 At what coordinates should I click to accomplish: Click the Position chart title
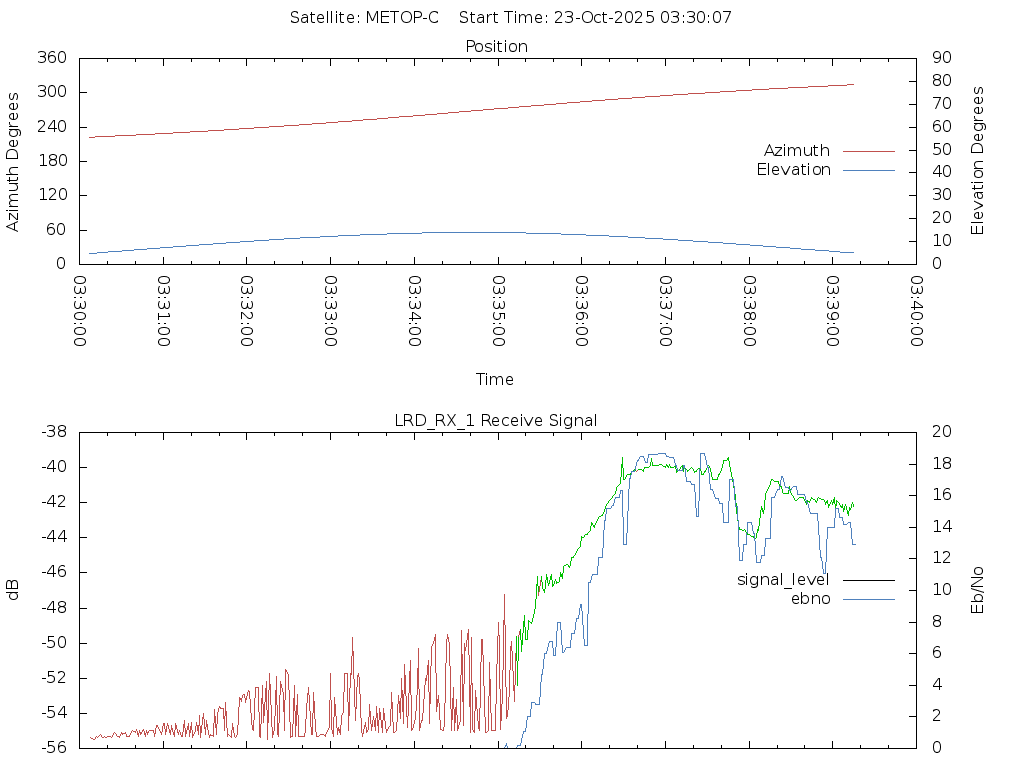(x=496, y=47)
